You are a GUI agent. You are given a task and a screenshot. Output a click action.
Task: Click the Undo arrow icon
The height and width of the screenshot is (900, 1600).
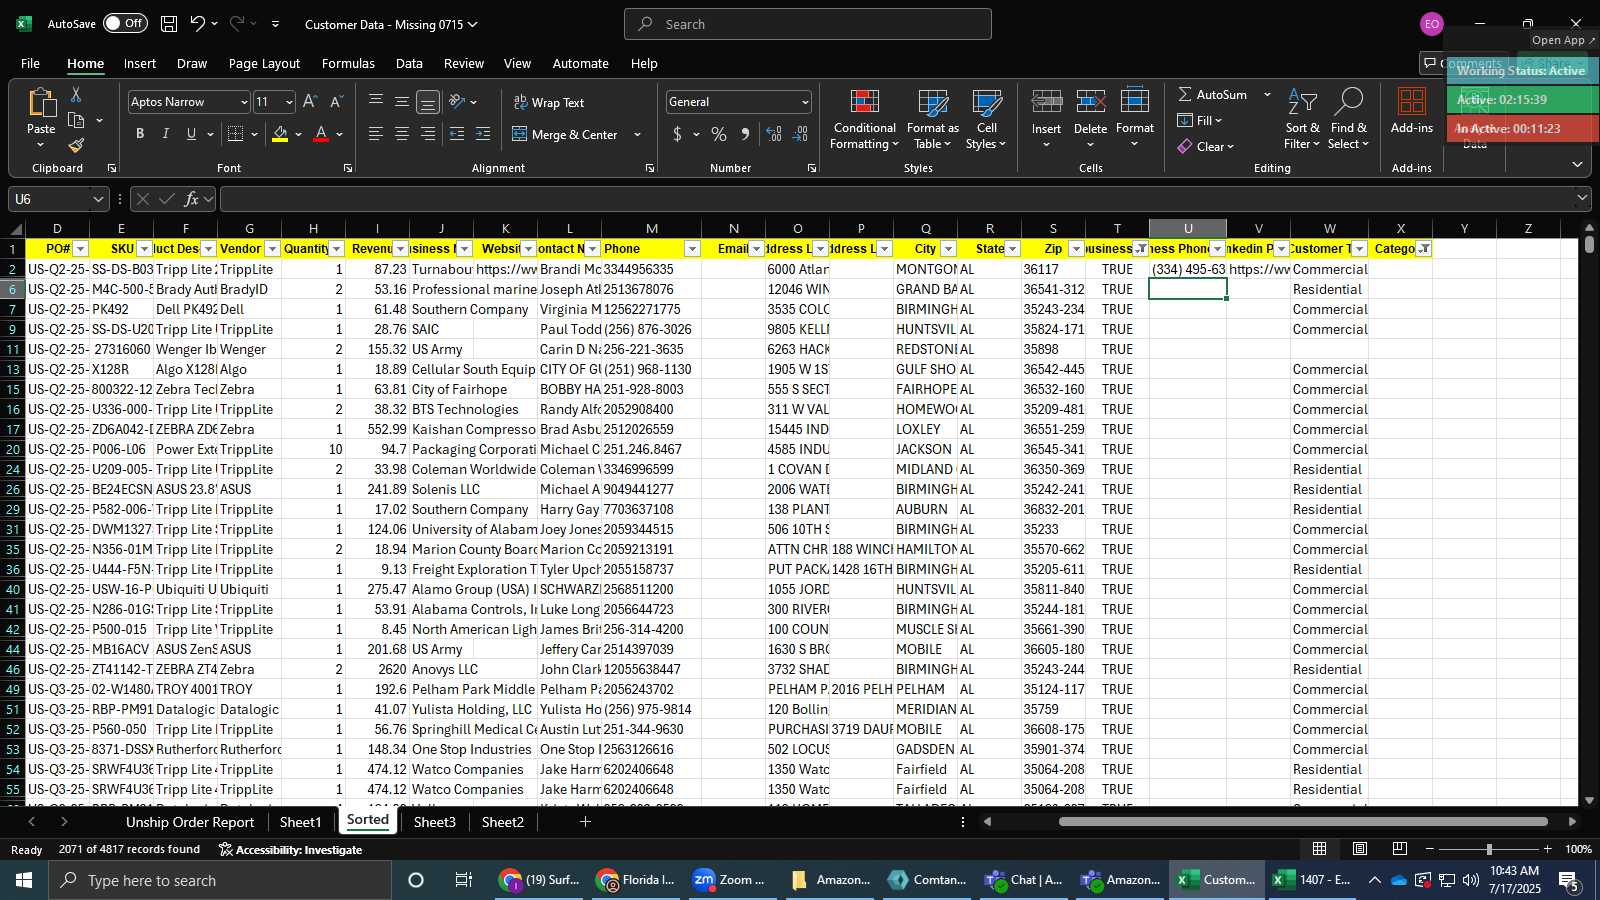point(198,24)
